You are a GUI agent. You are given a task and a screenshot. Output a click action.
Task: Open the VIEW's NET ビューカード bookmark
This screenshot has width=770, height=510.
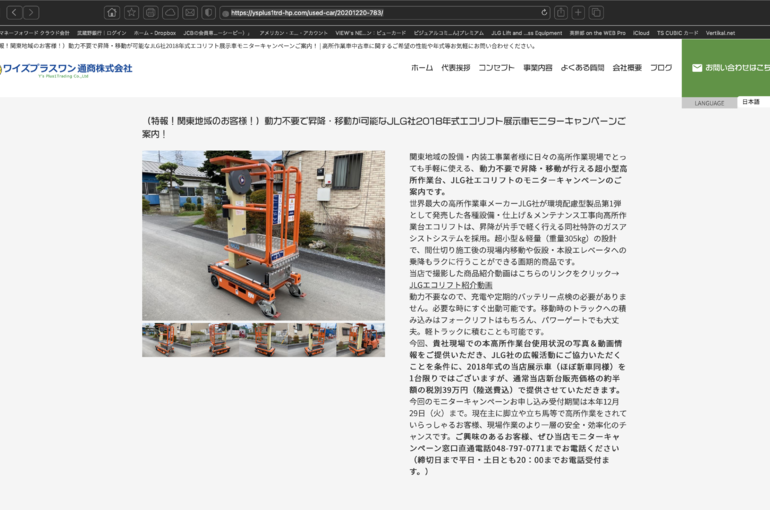coord(371,33)
